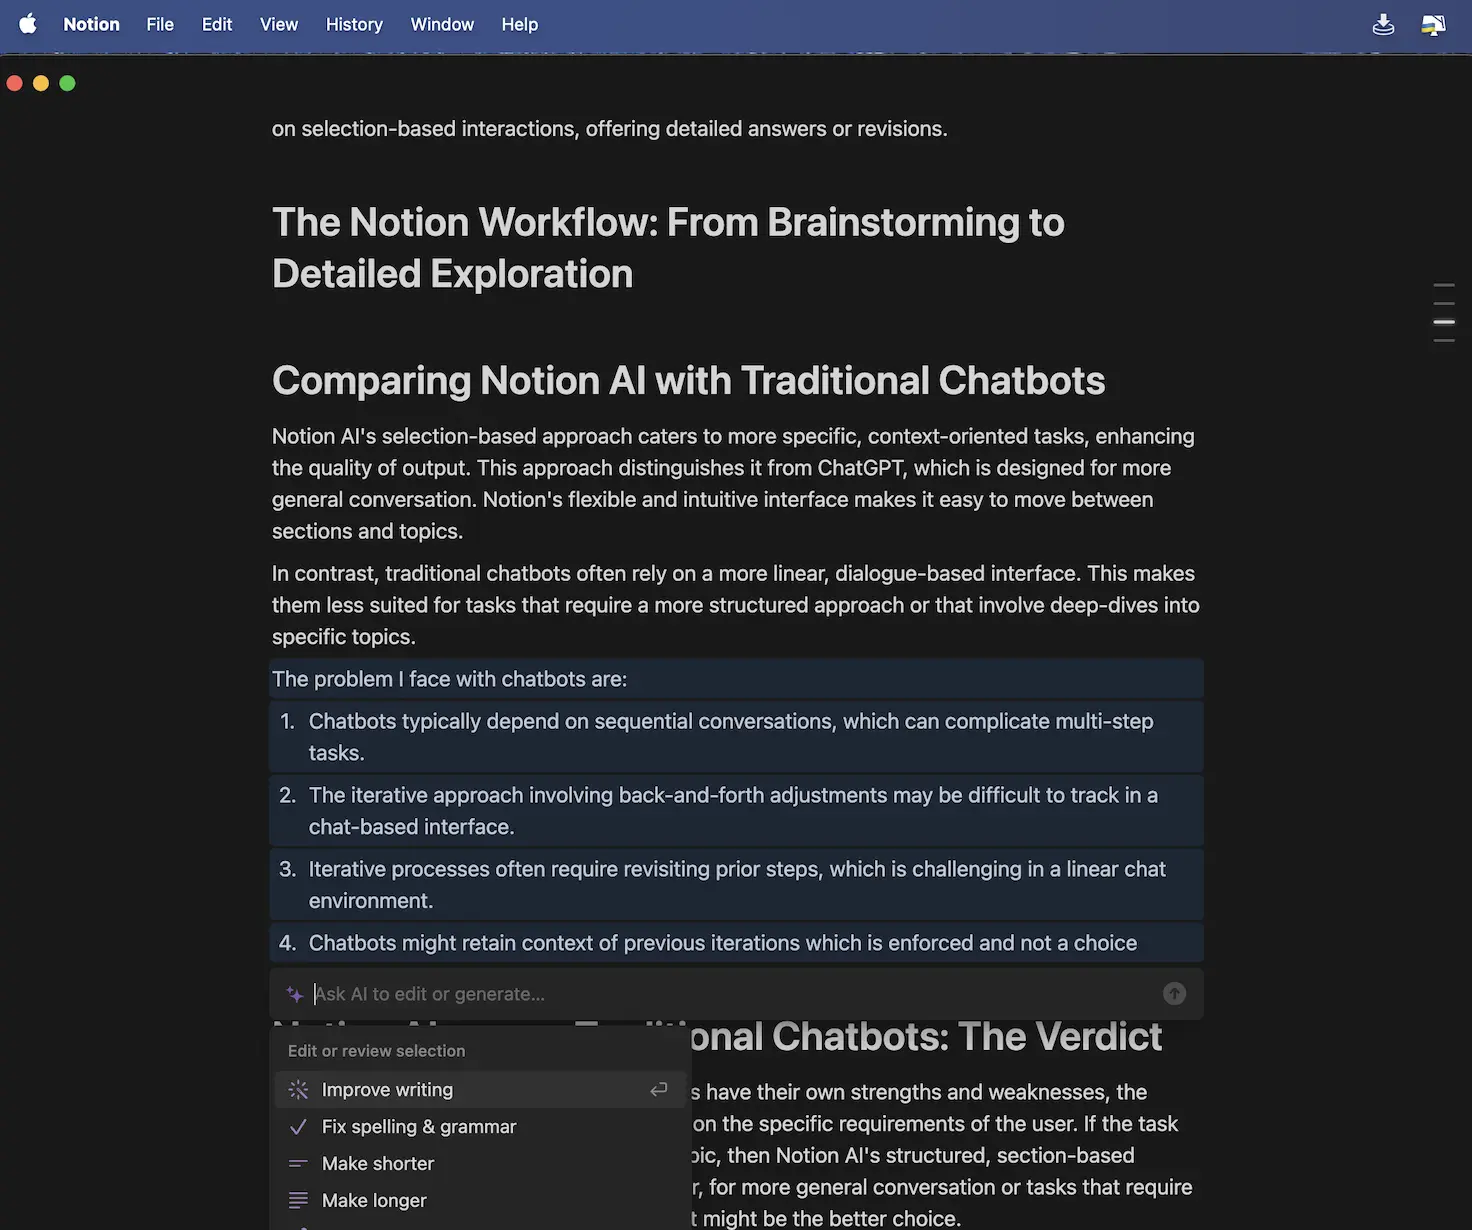Click the AI sparkle icon in prompt bar

[295, 994]
